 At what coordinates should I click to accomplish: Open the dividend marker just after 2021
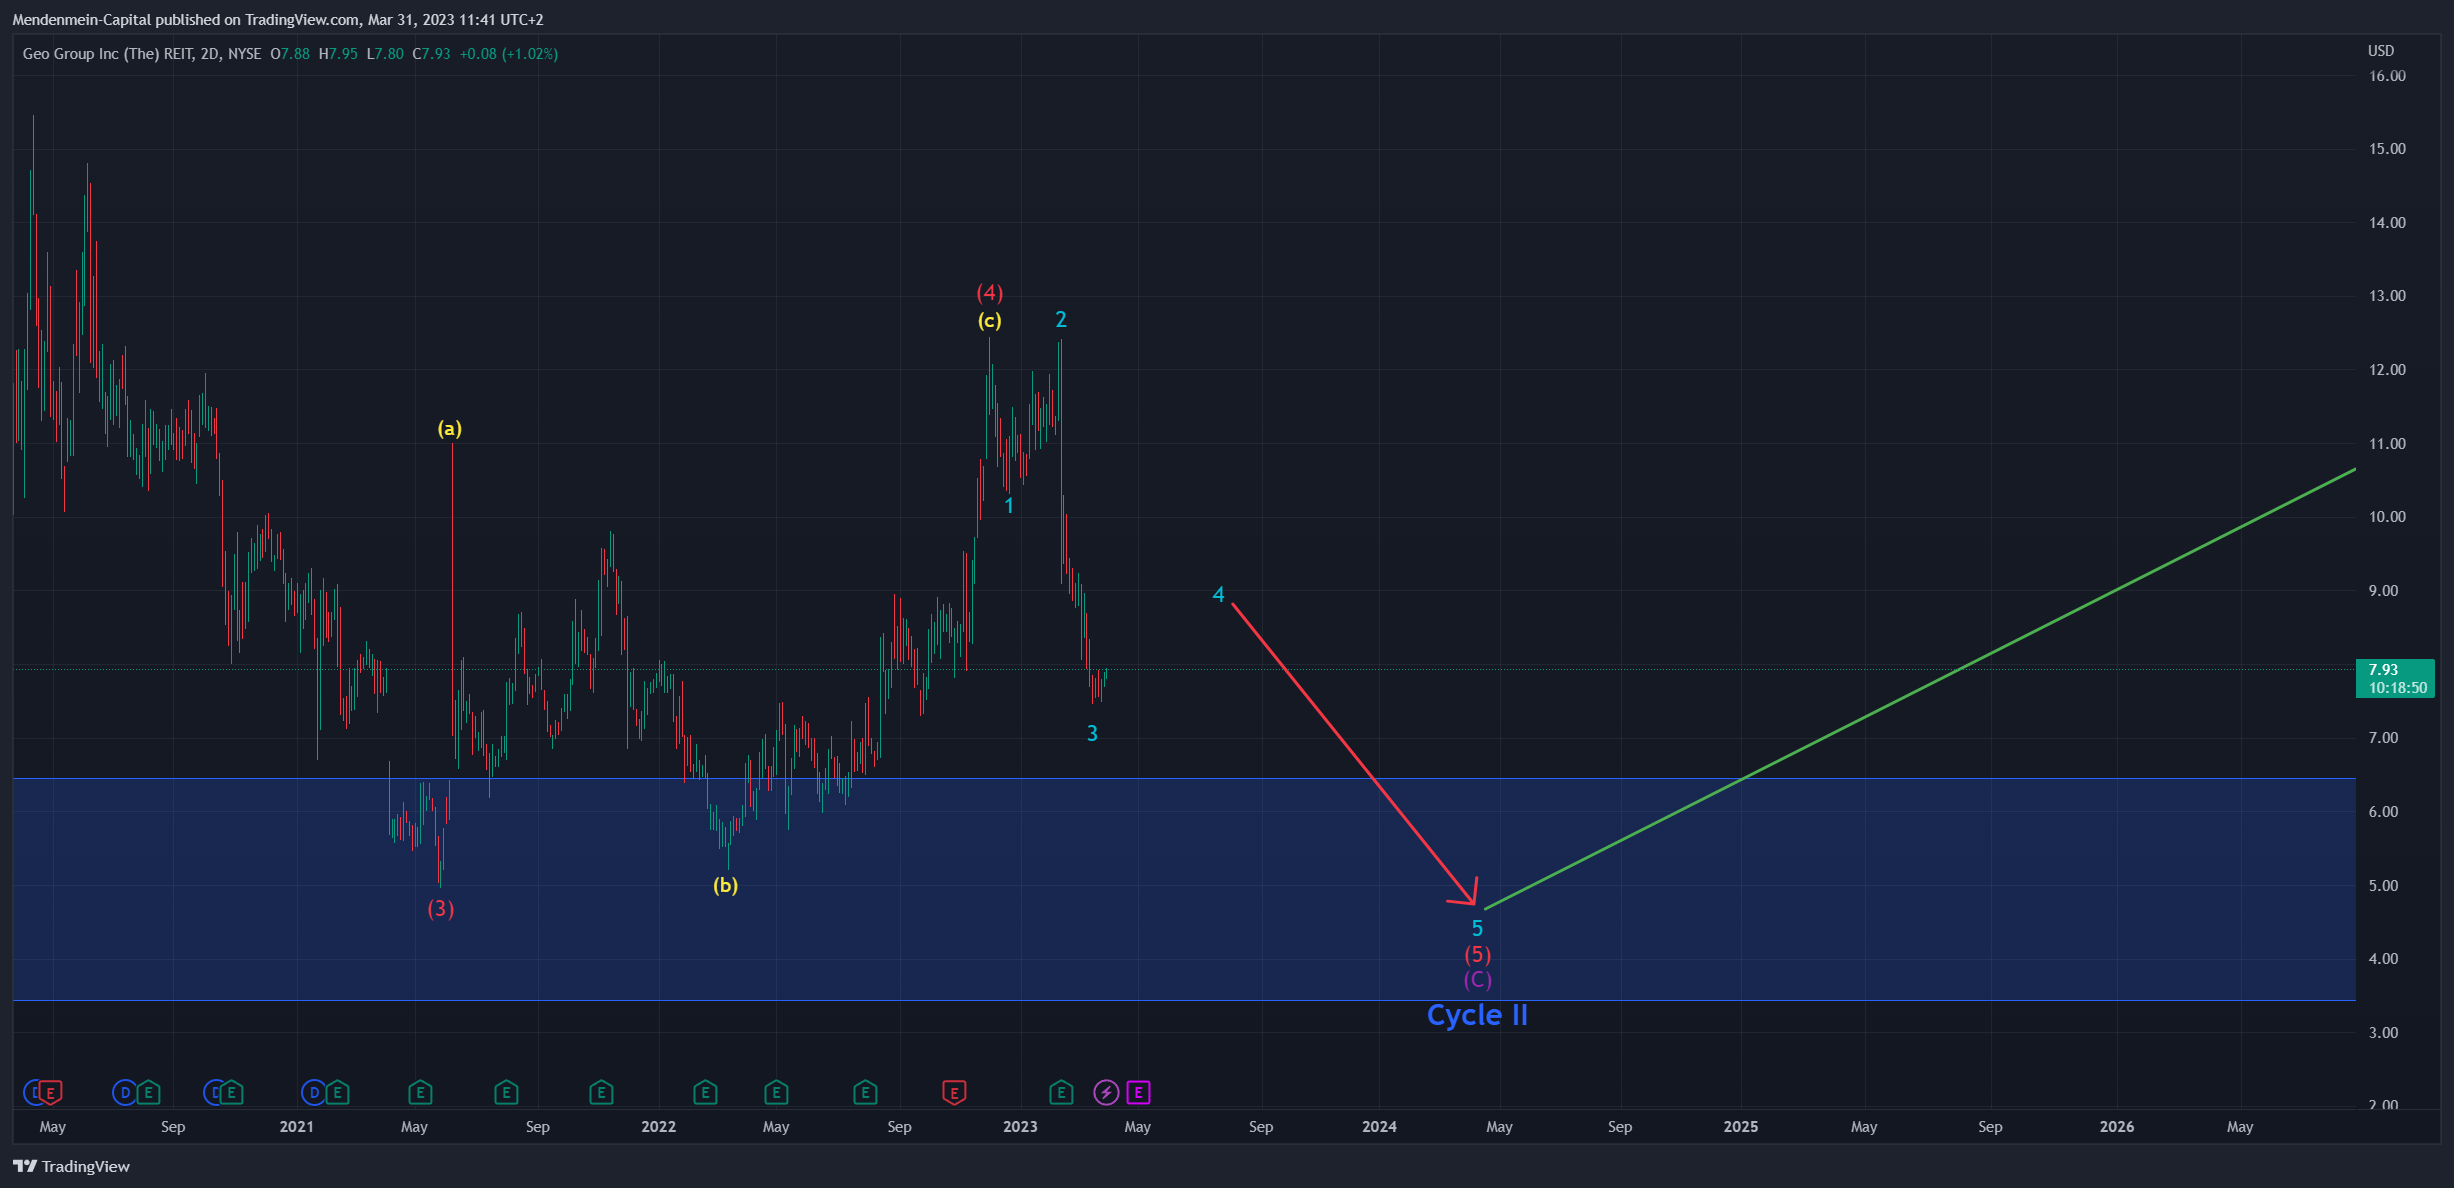[314, 1093]
